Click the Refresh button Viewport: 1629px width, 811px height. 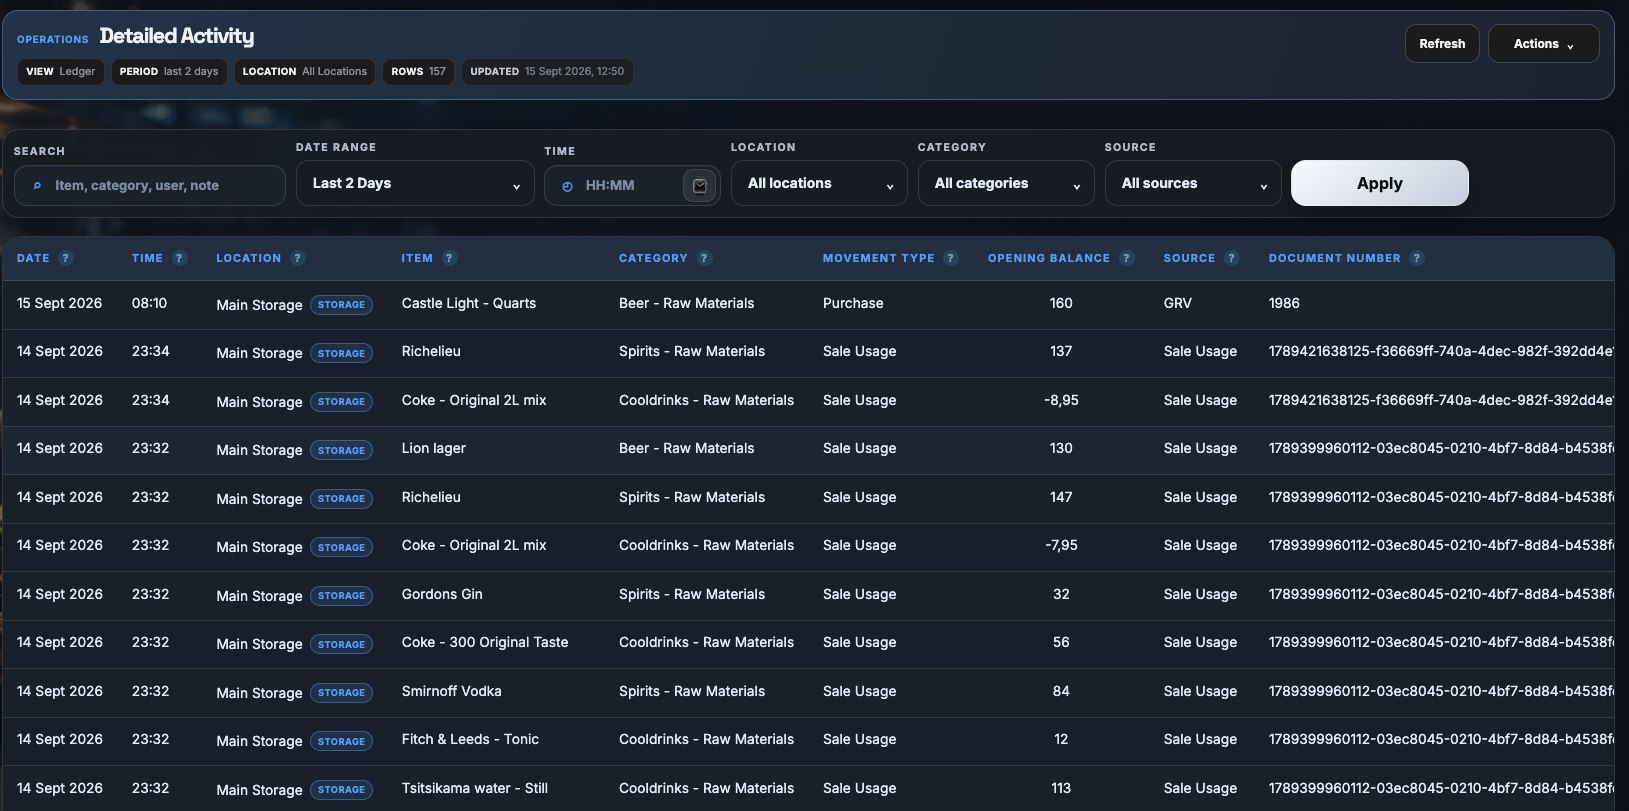[1442, 44]
